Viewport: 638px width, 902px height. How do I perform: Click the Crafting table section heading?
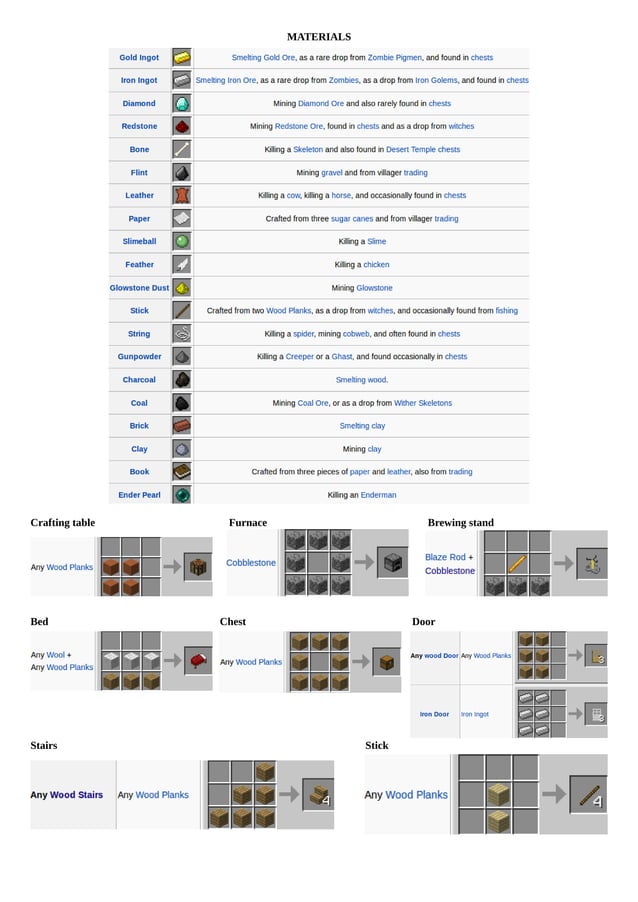click(x=63, y=522)
